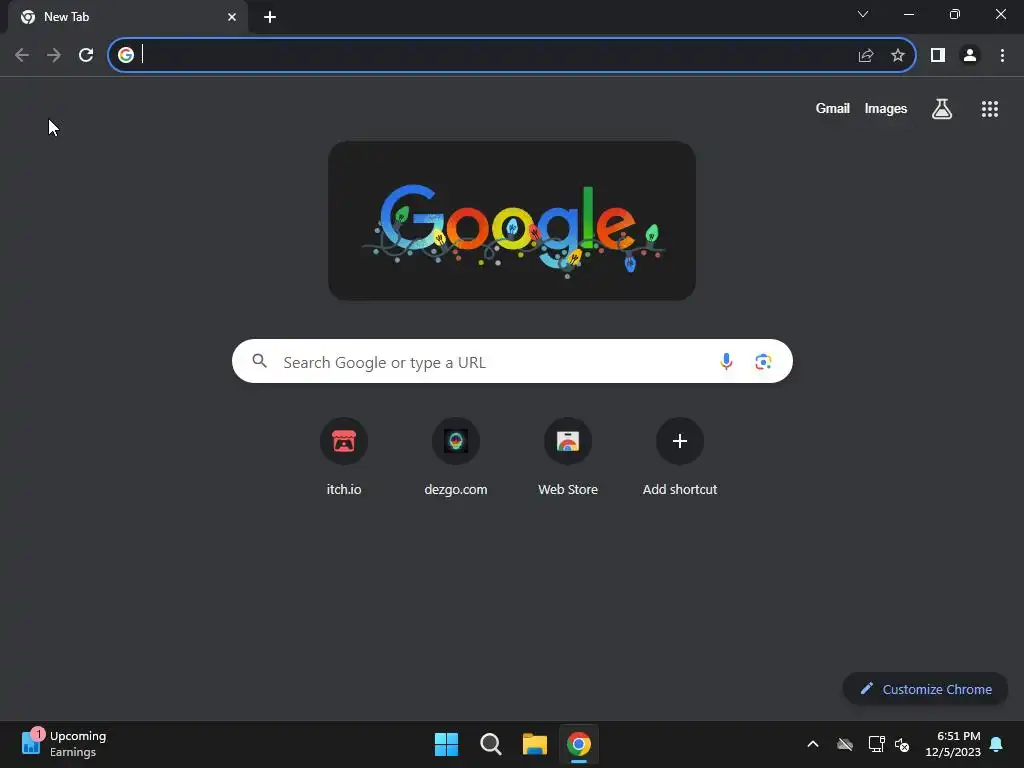This screenshot has height=768, width=1024.
Task: Go forward using the browser forward arrow
Action: click(x=54, y=56)
